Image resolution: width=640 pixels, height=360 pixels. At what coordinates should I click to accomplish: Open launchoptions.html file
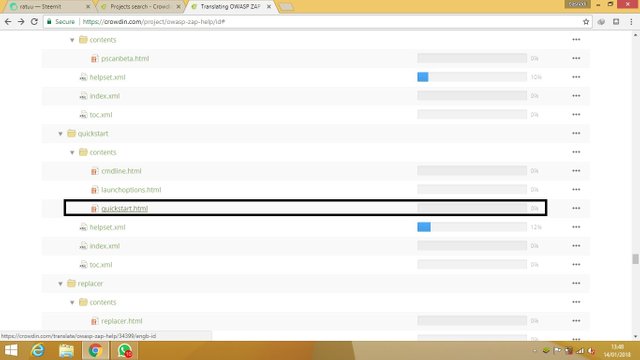pos(131,190)
